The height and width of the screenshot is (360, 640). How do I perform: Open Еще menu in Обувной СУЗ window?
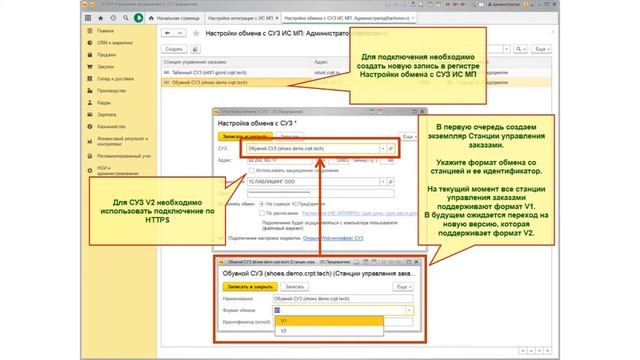point(403,287)
